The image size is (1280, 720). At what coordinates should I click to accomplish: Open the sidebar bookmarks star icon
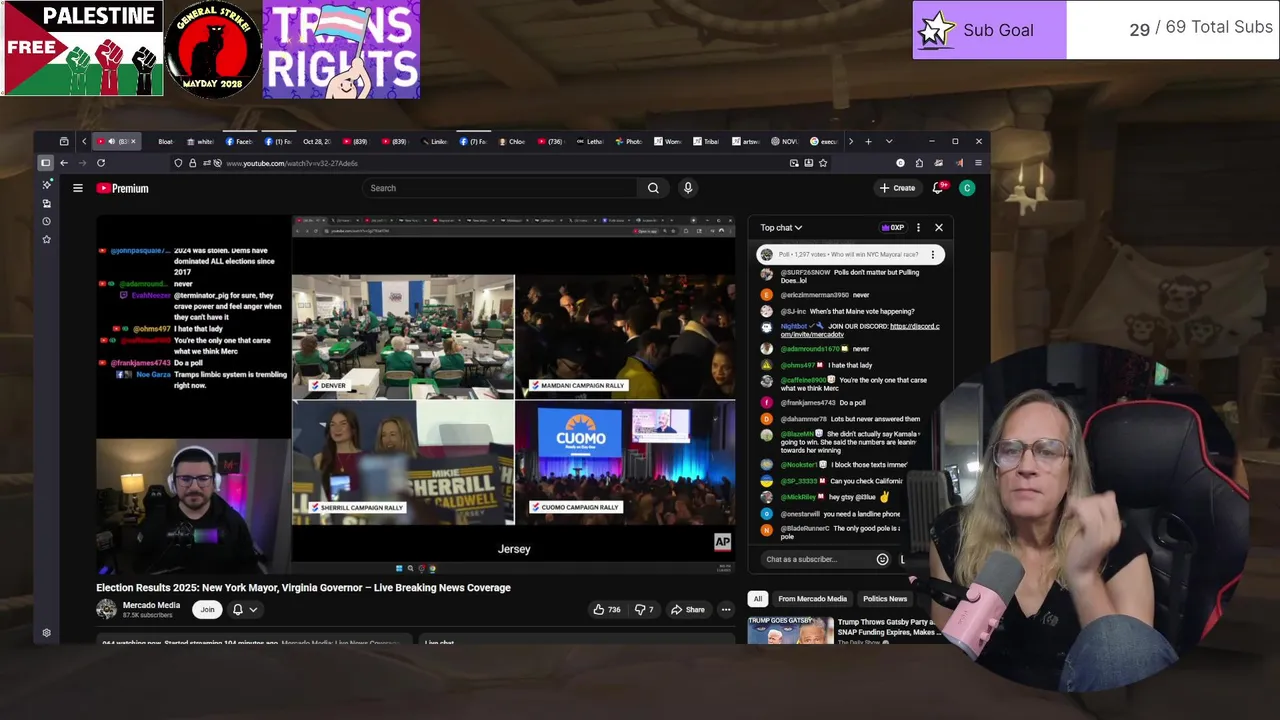pos(46,239)
